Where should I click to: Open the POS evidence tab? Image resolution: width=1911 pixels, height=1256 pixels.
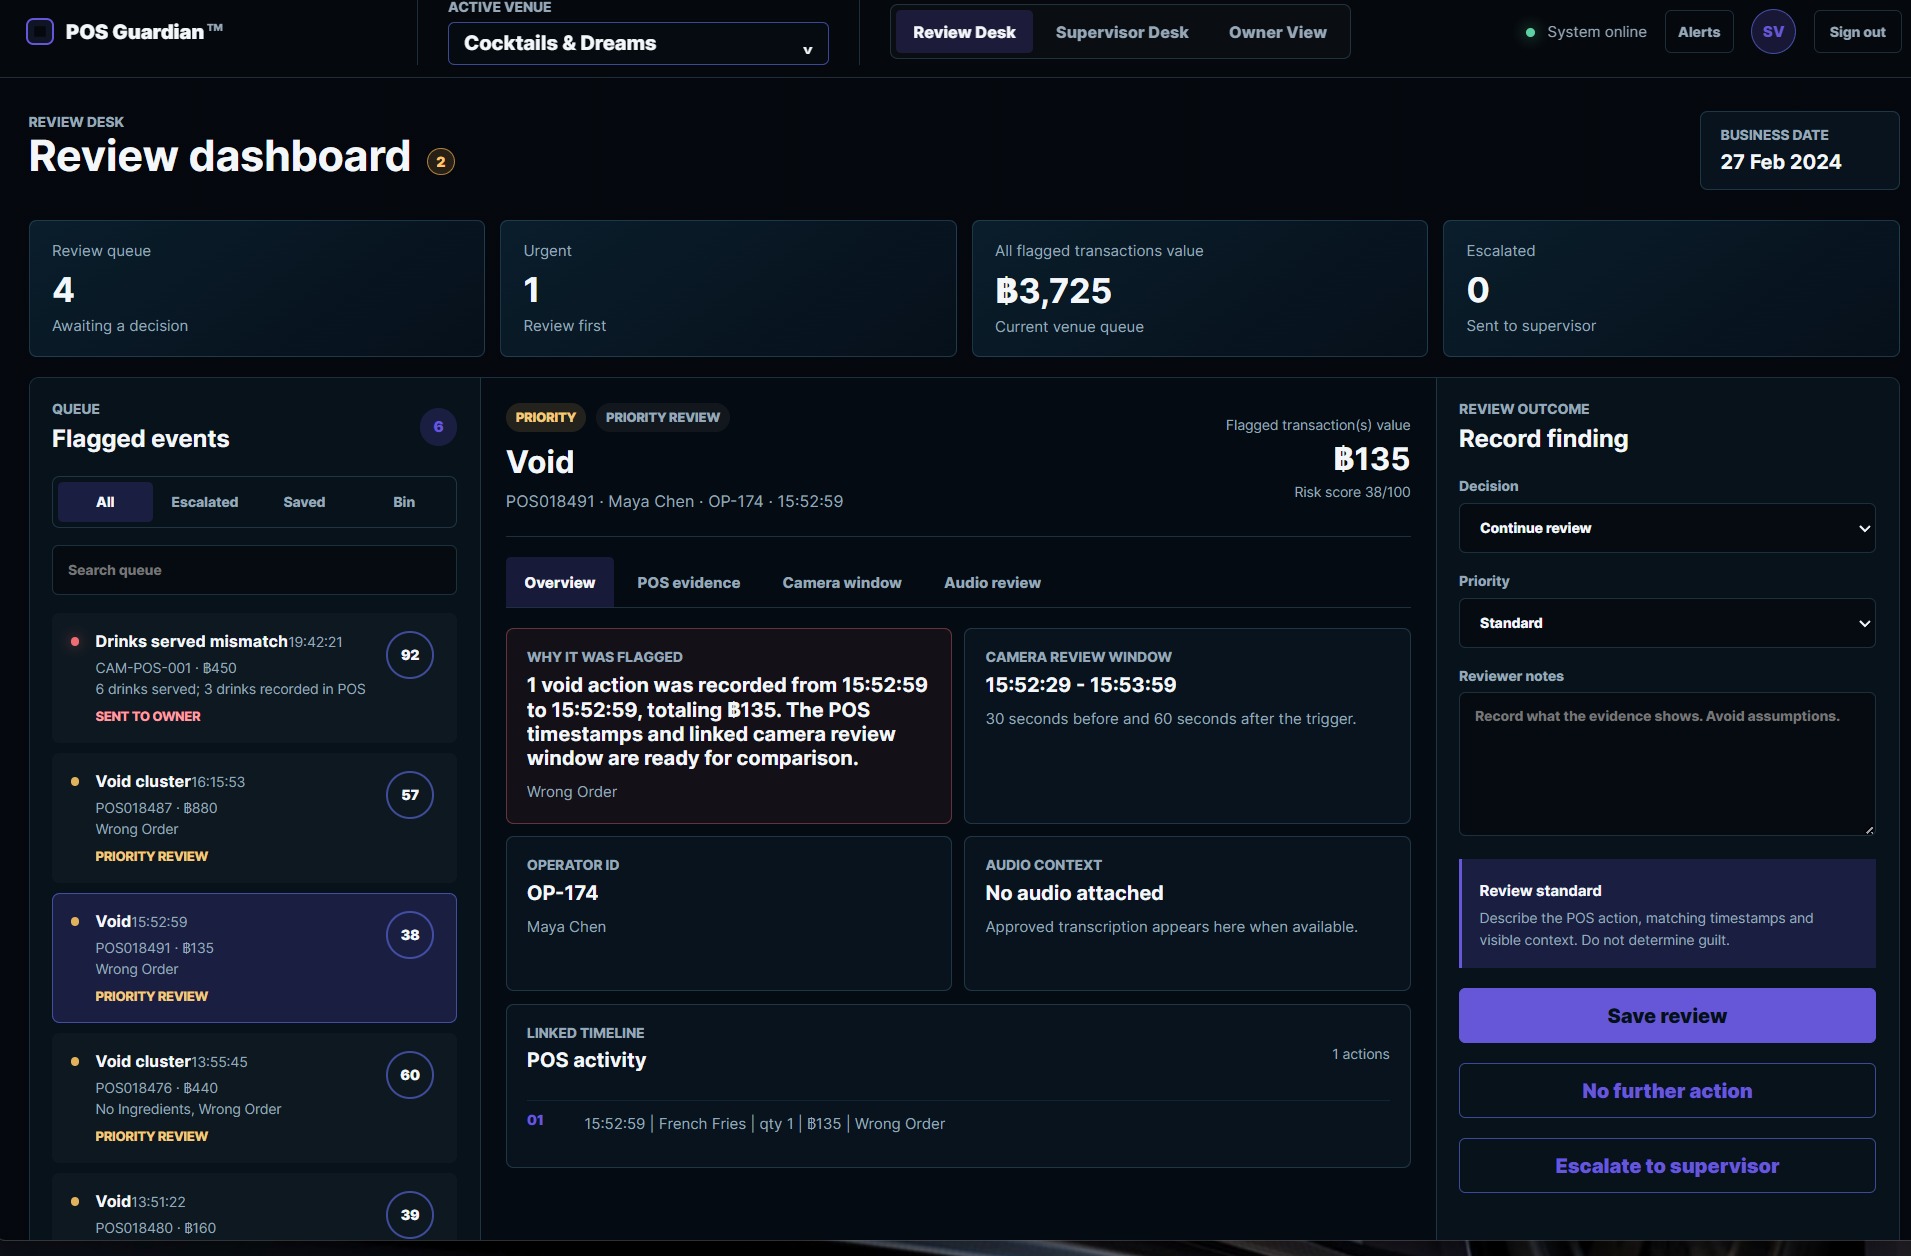689,583
